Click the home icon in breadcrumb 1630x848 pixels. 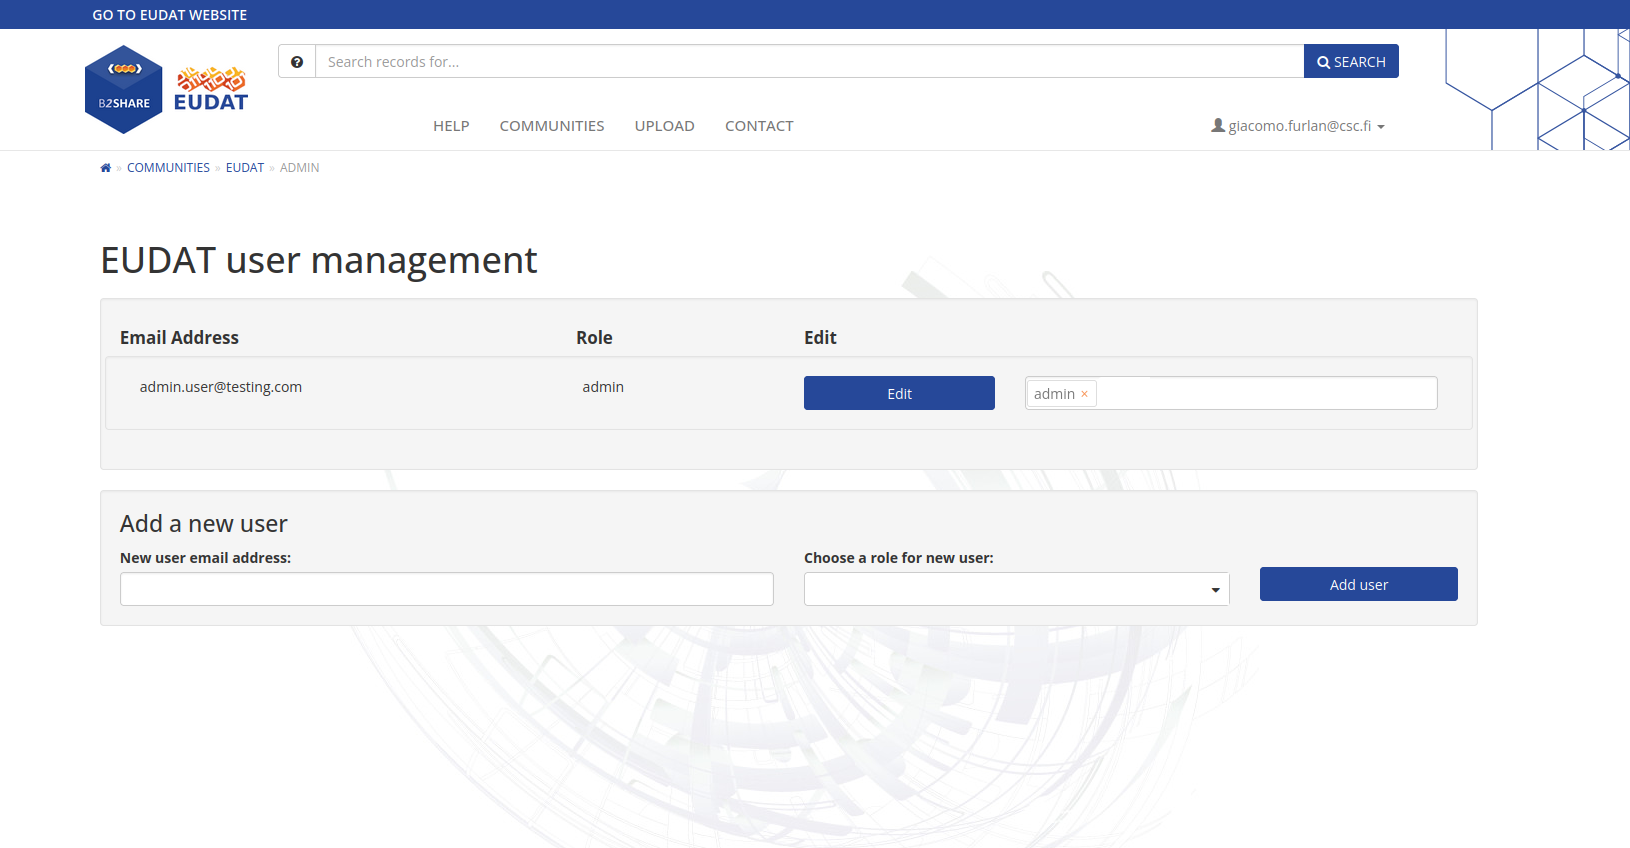point(105,168)
